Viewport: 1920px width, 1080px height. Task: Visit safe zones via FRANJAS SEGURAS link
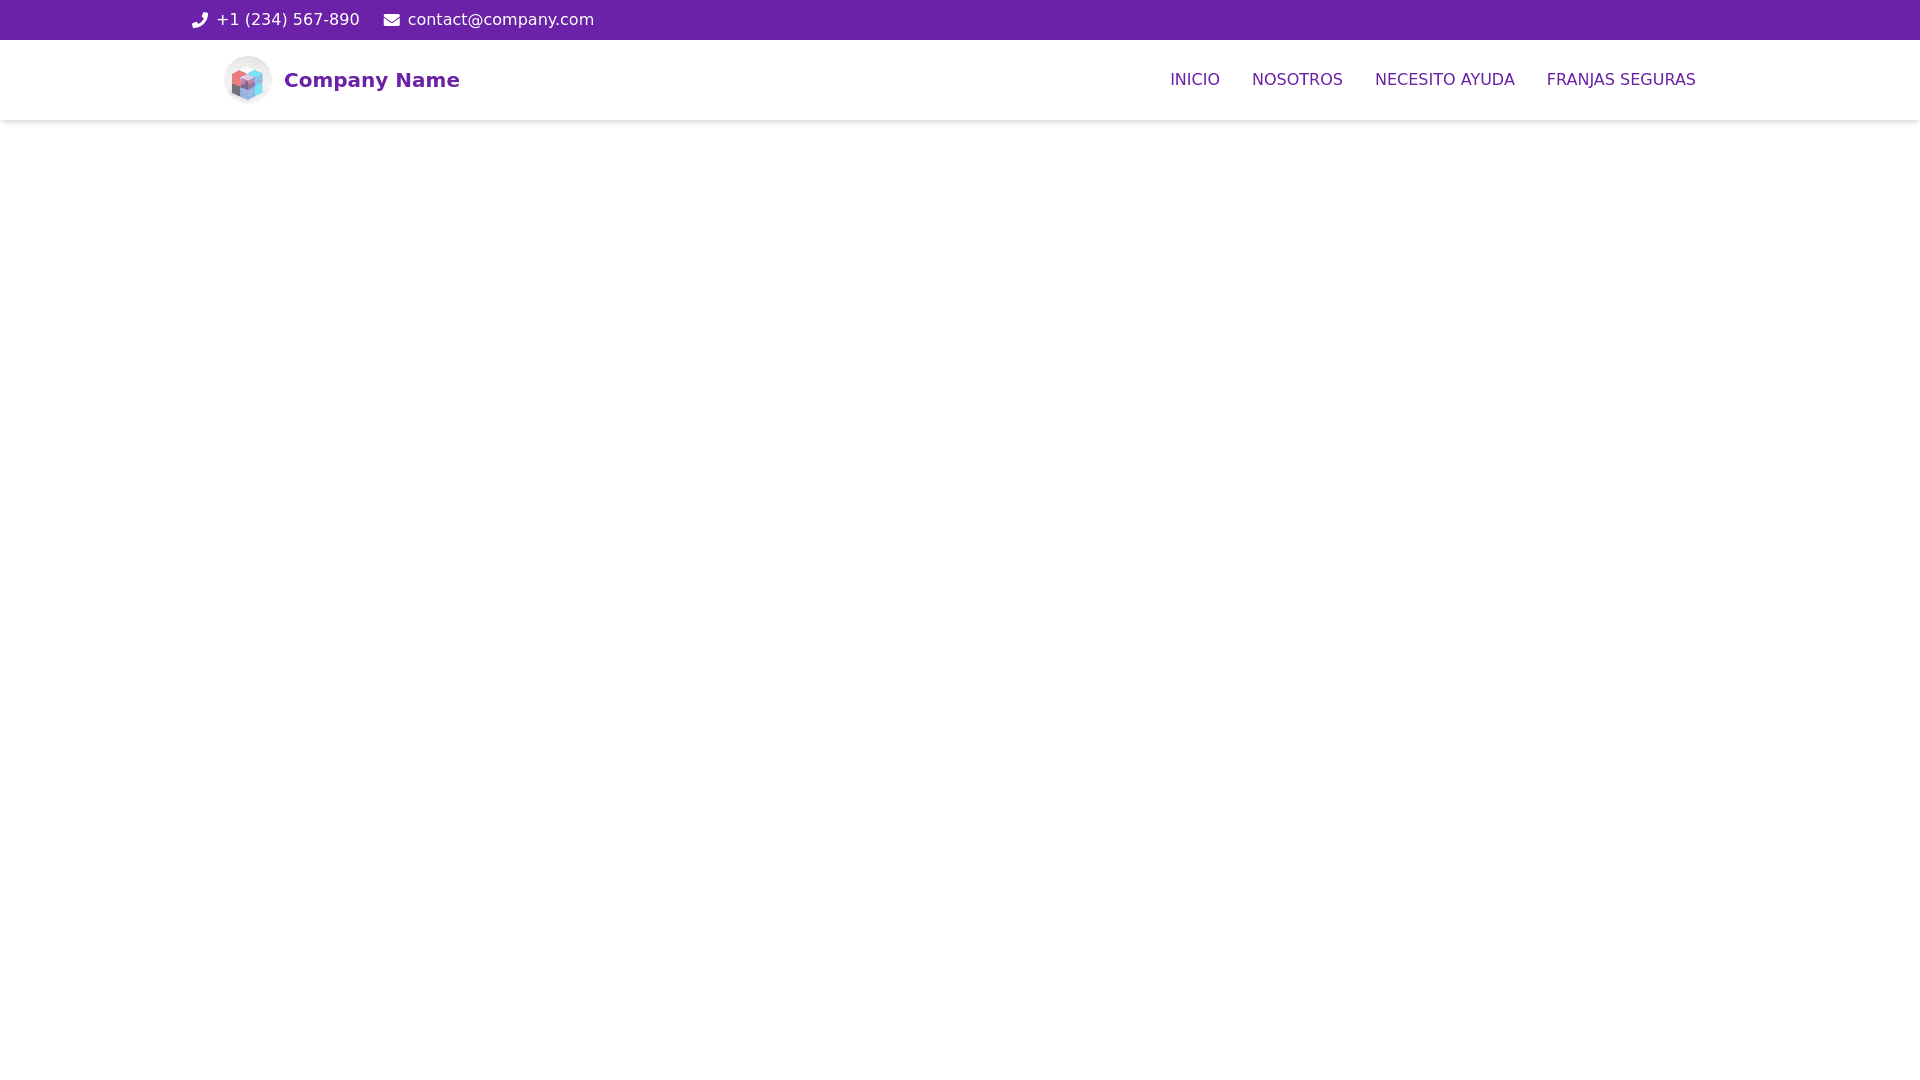tap(1620, 80)
